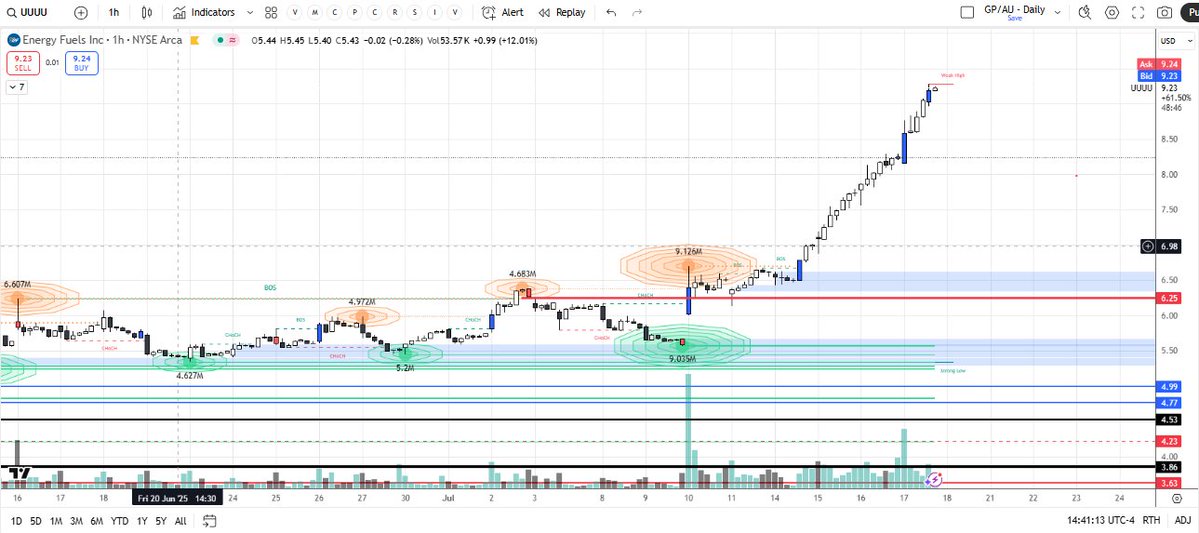
Task: Open the Indicators dialog
Action: point(203,12)
